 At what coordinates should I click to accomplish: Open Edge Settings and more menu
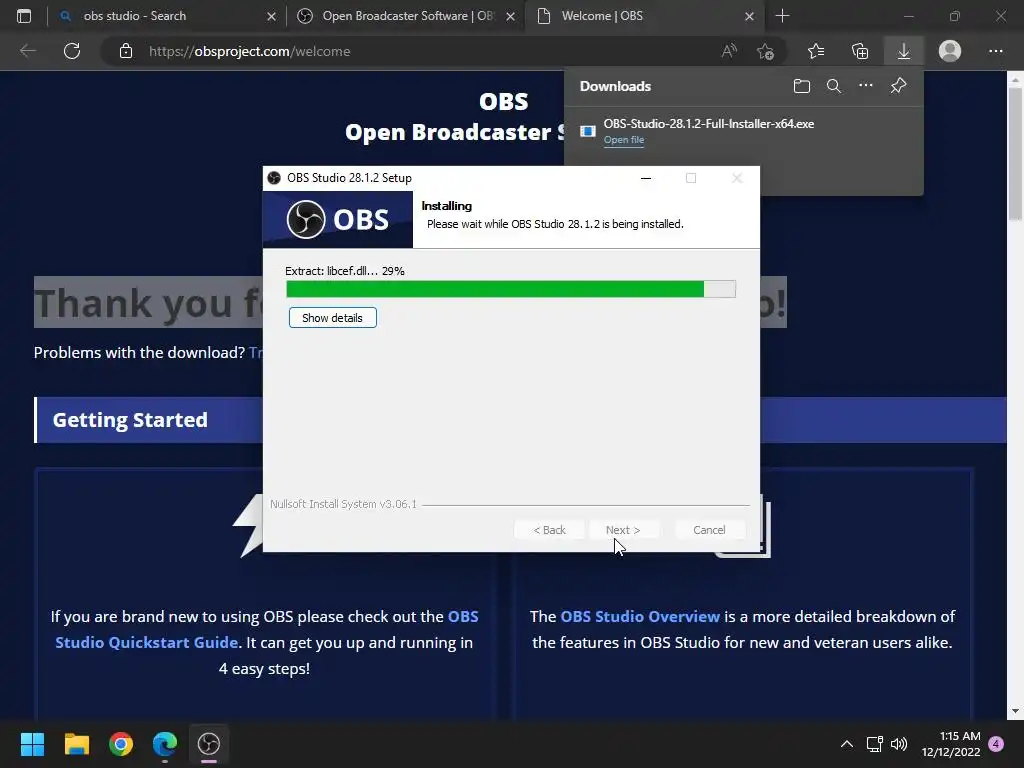995,51
